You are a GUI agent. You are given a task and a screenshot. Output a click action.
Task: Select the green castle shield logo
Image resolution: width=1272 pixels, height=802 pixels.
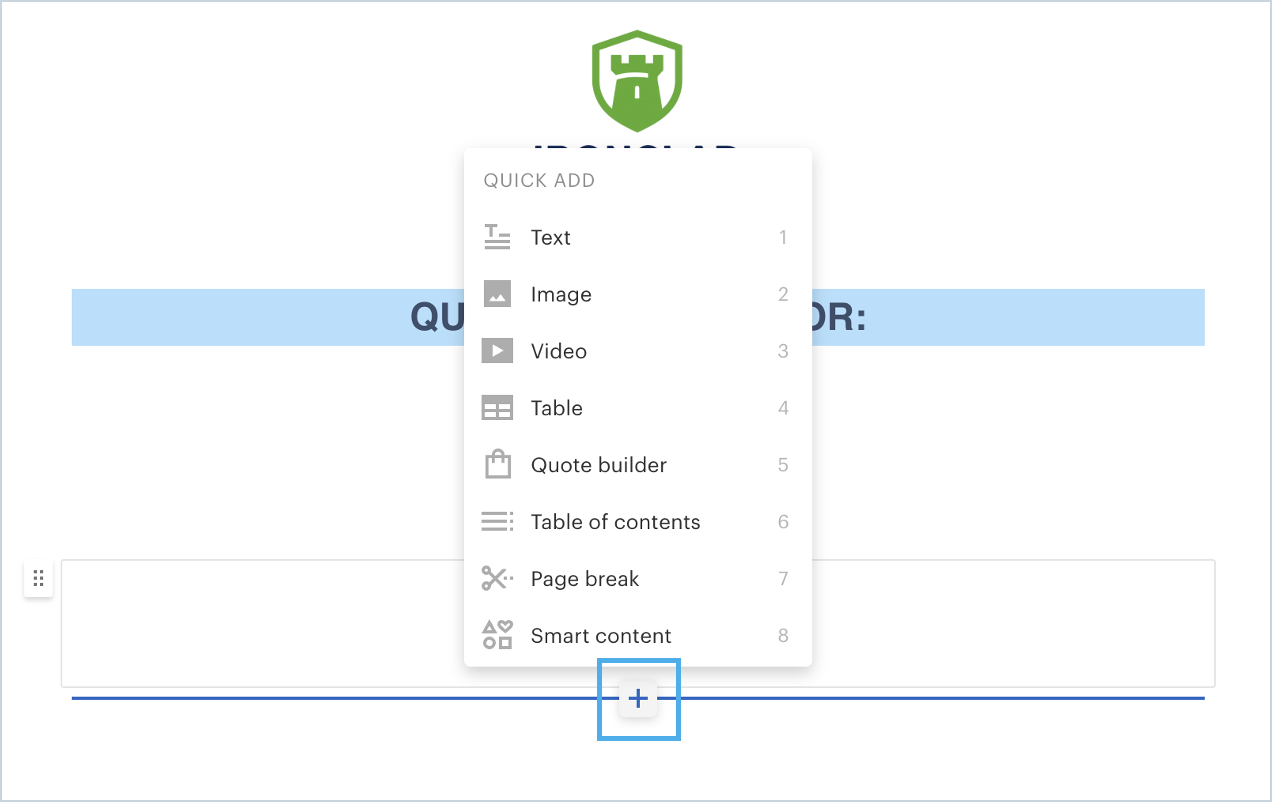coord(636,80)
